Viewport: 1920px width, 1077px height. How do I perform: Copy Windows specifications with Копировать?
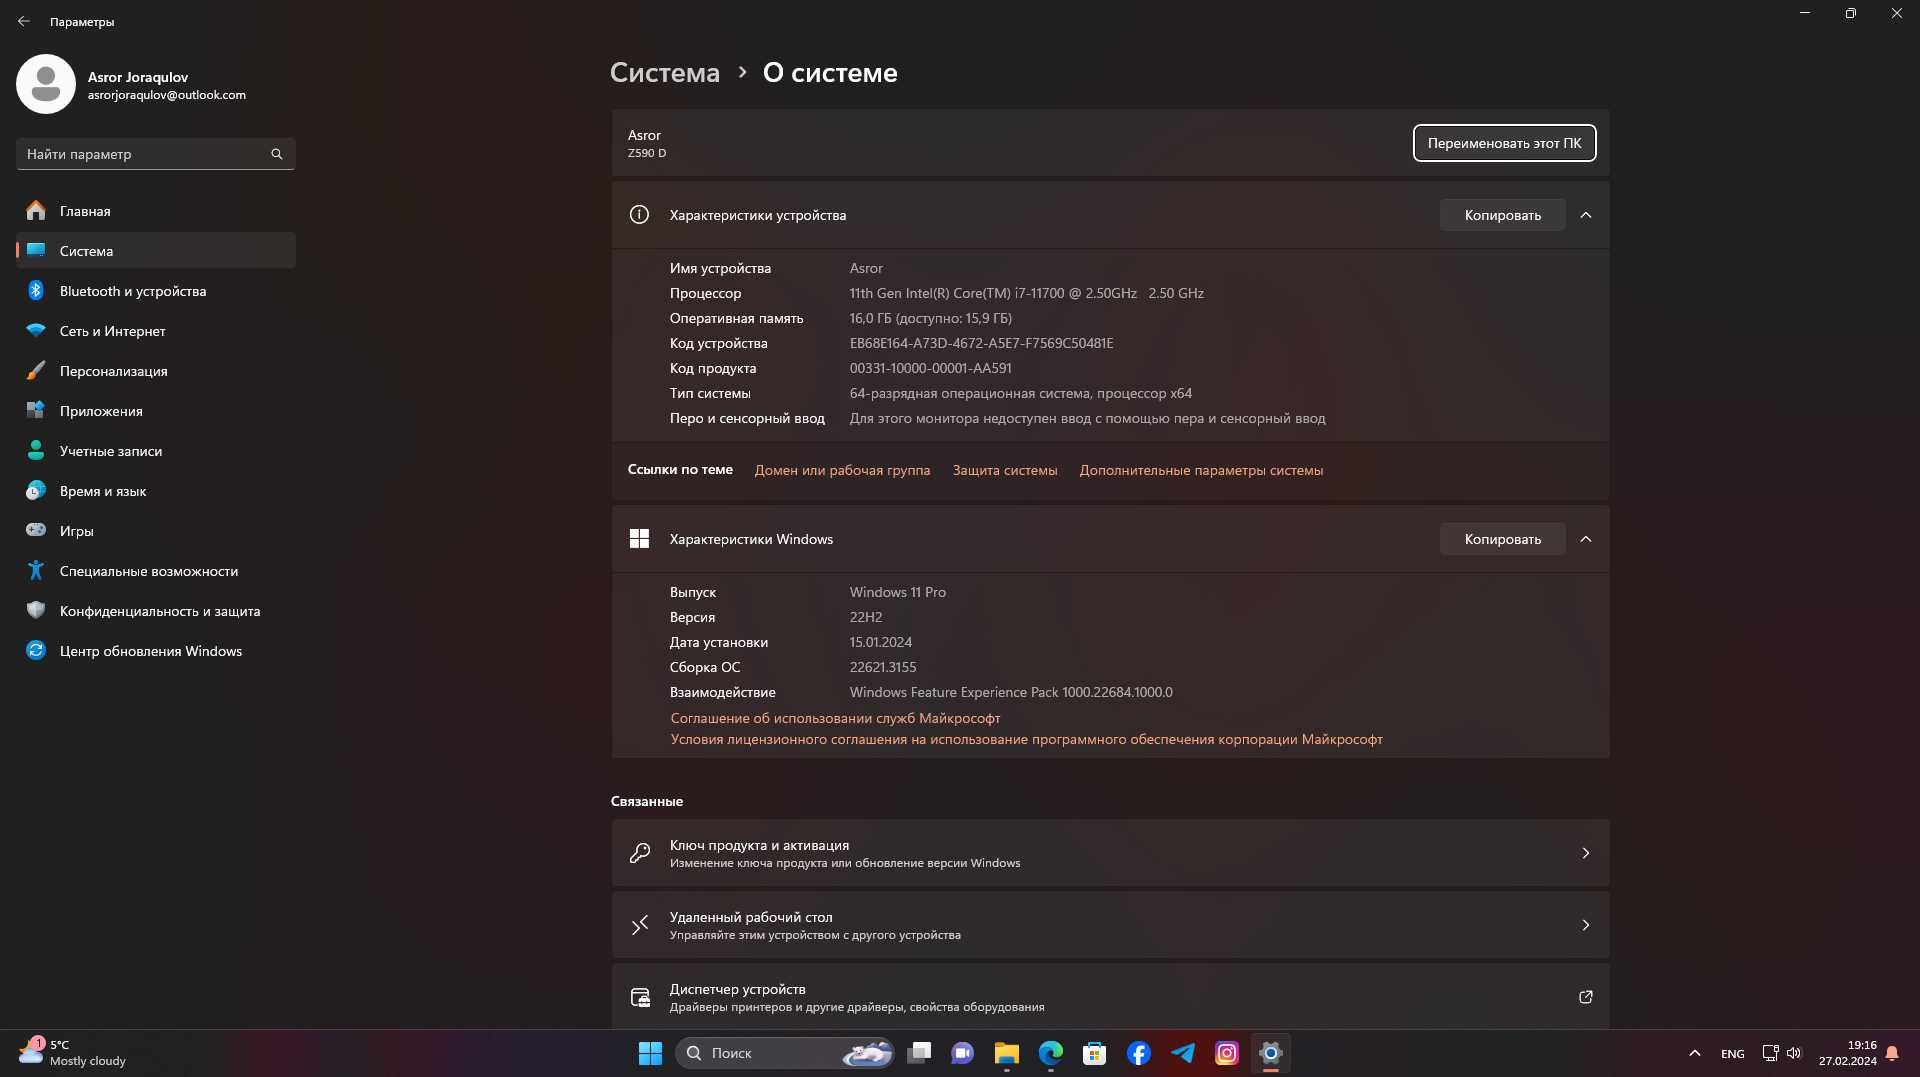point(1502,539)
